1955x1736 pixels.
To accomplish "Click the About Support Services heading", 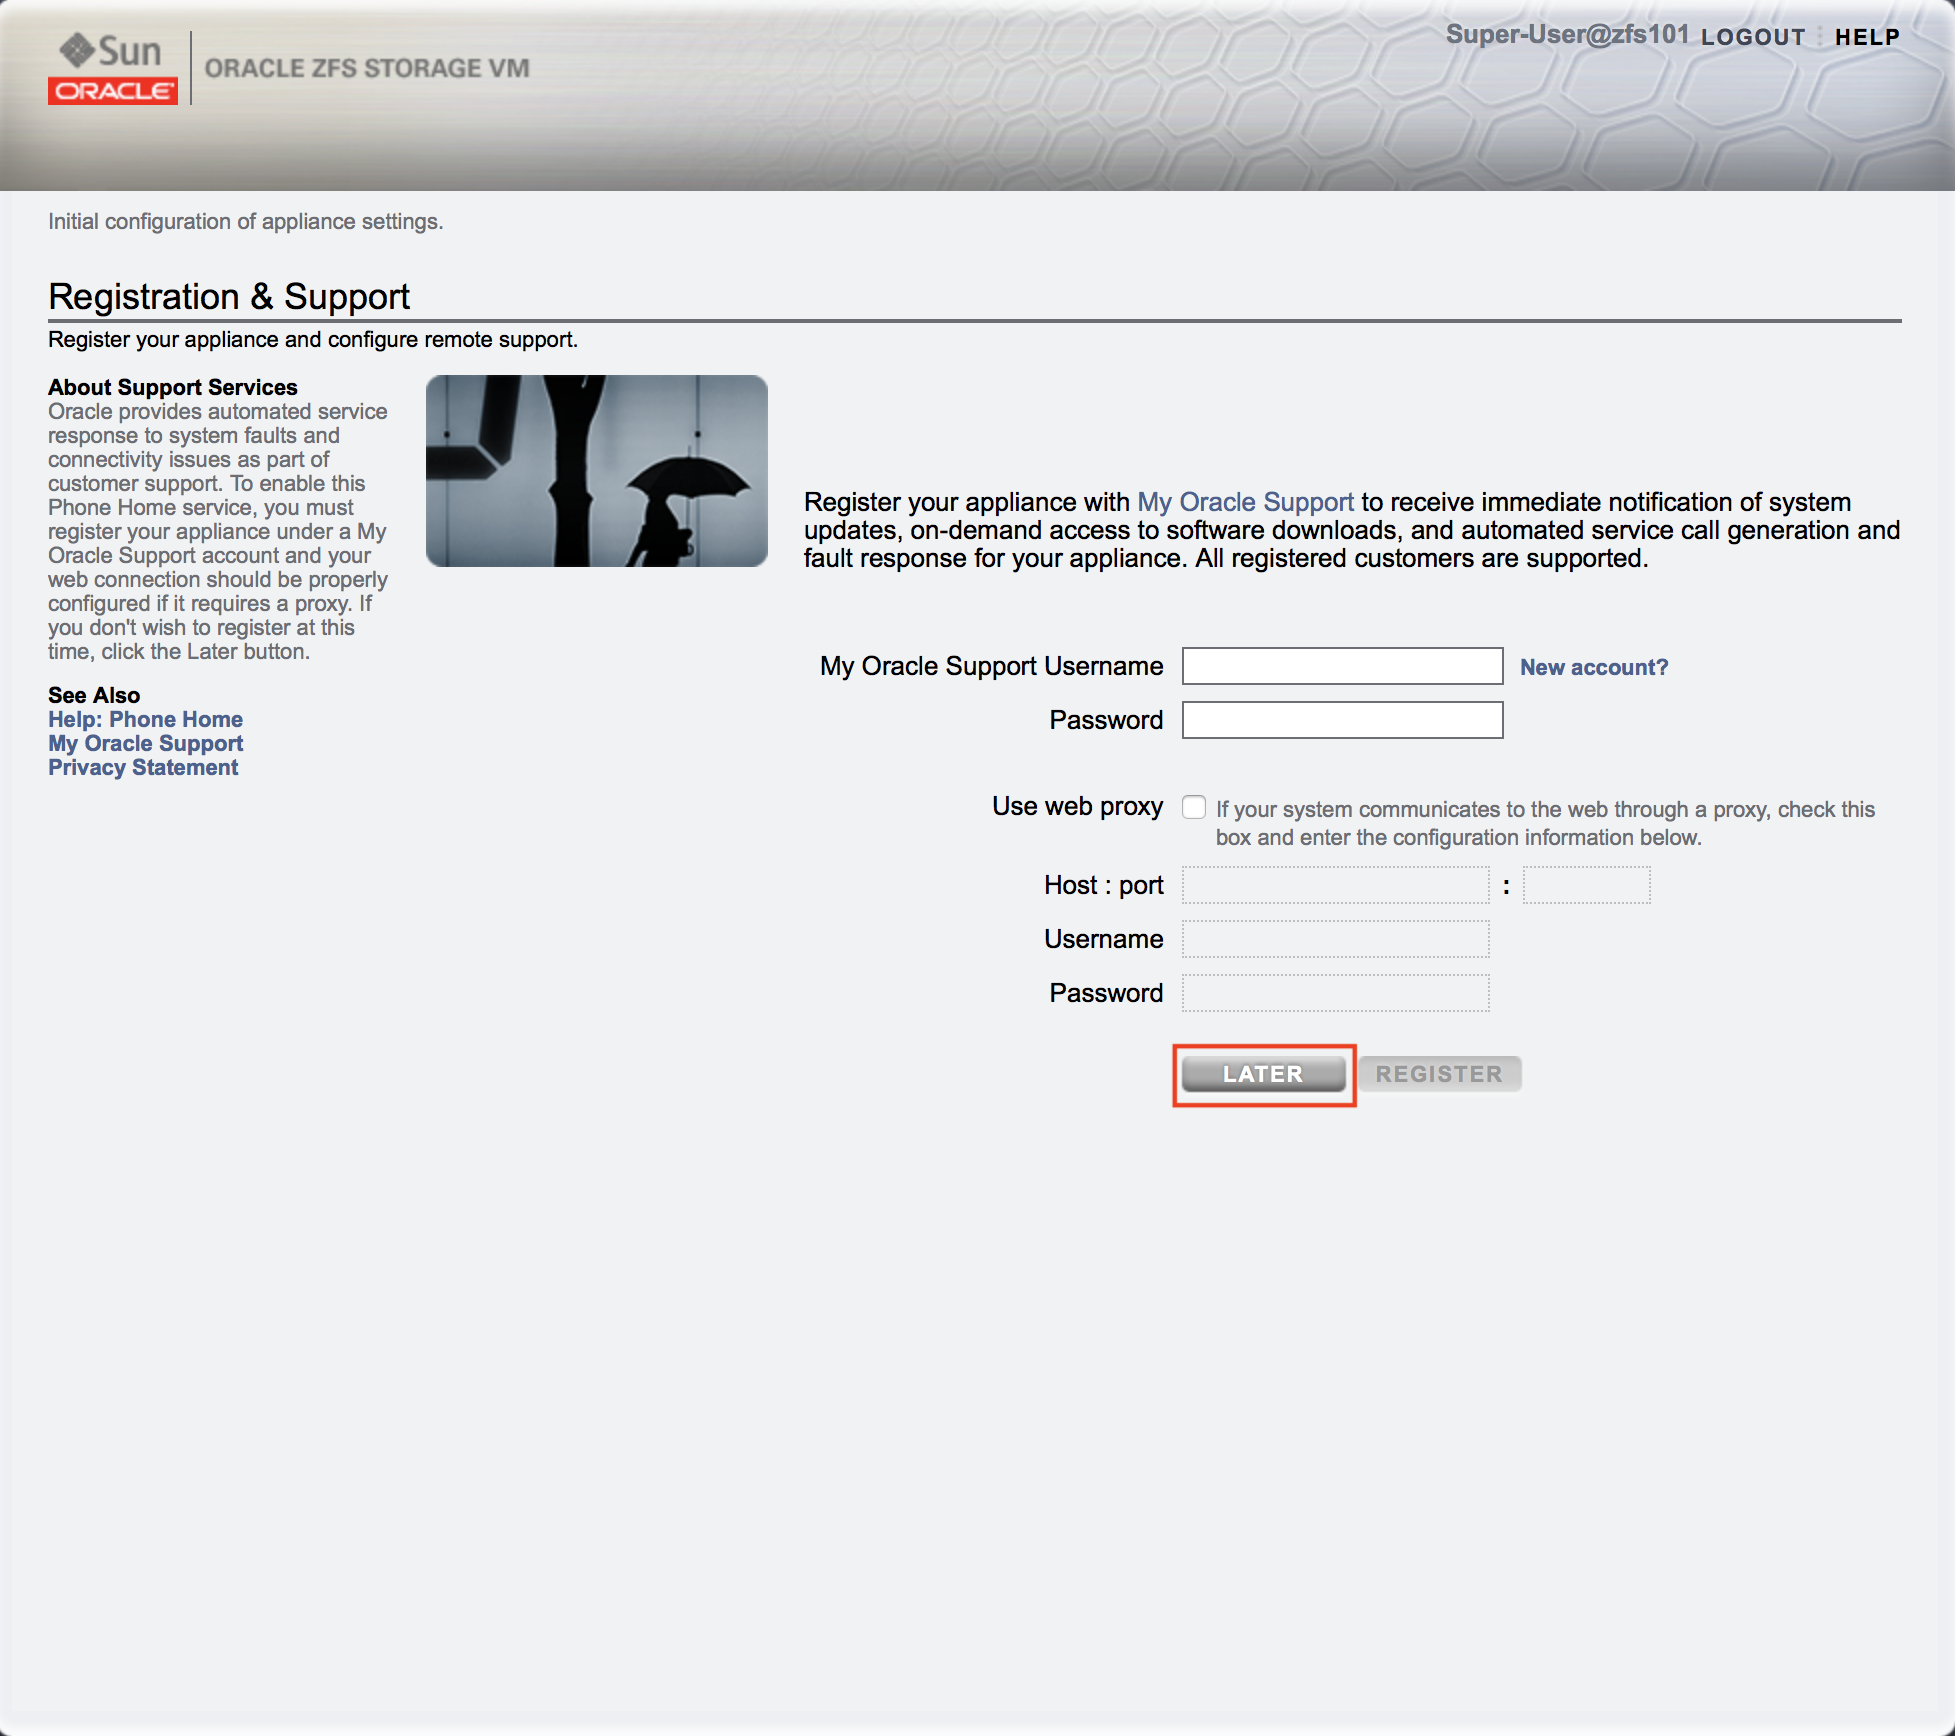I will (x=173, y=387).
